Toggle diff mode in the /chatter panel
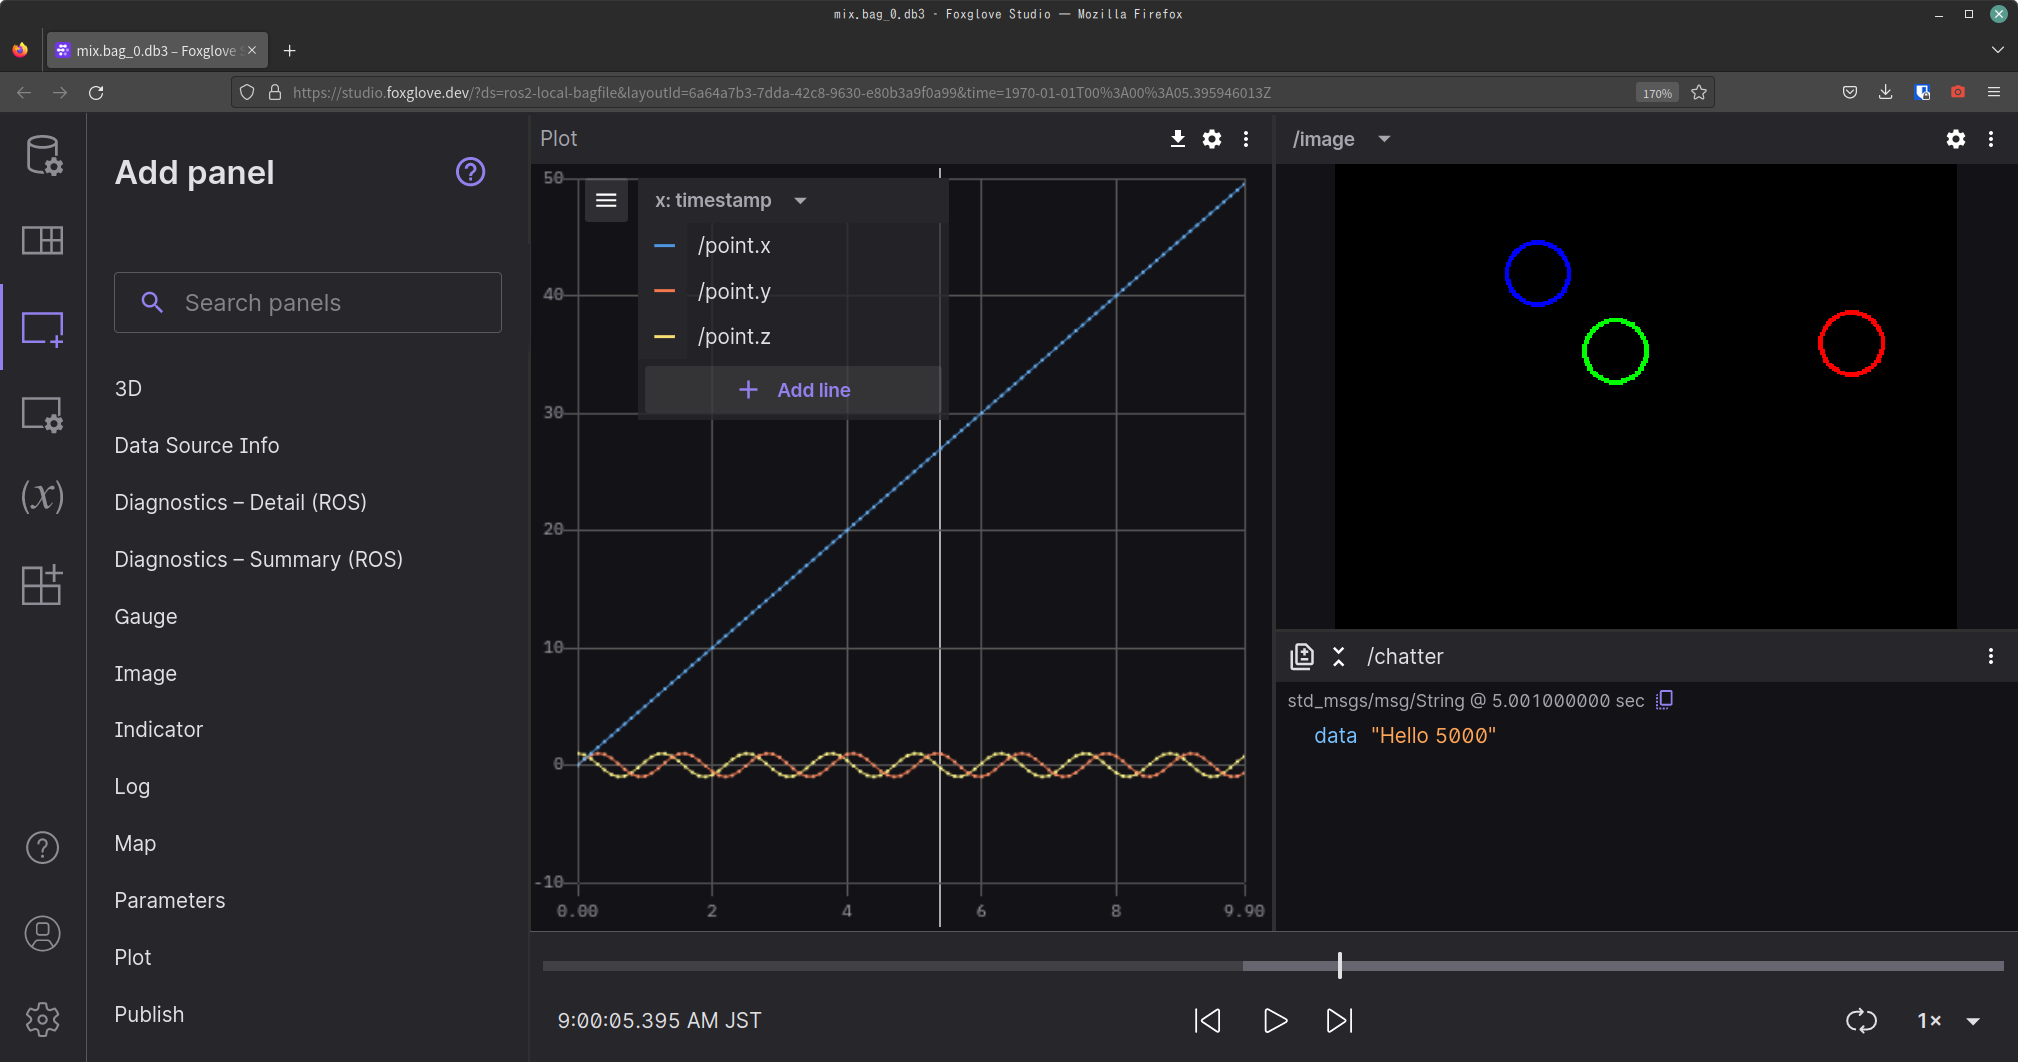The width and height of the screenshot is (2018, 1062). coord(1302,656)
